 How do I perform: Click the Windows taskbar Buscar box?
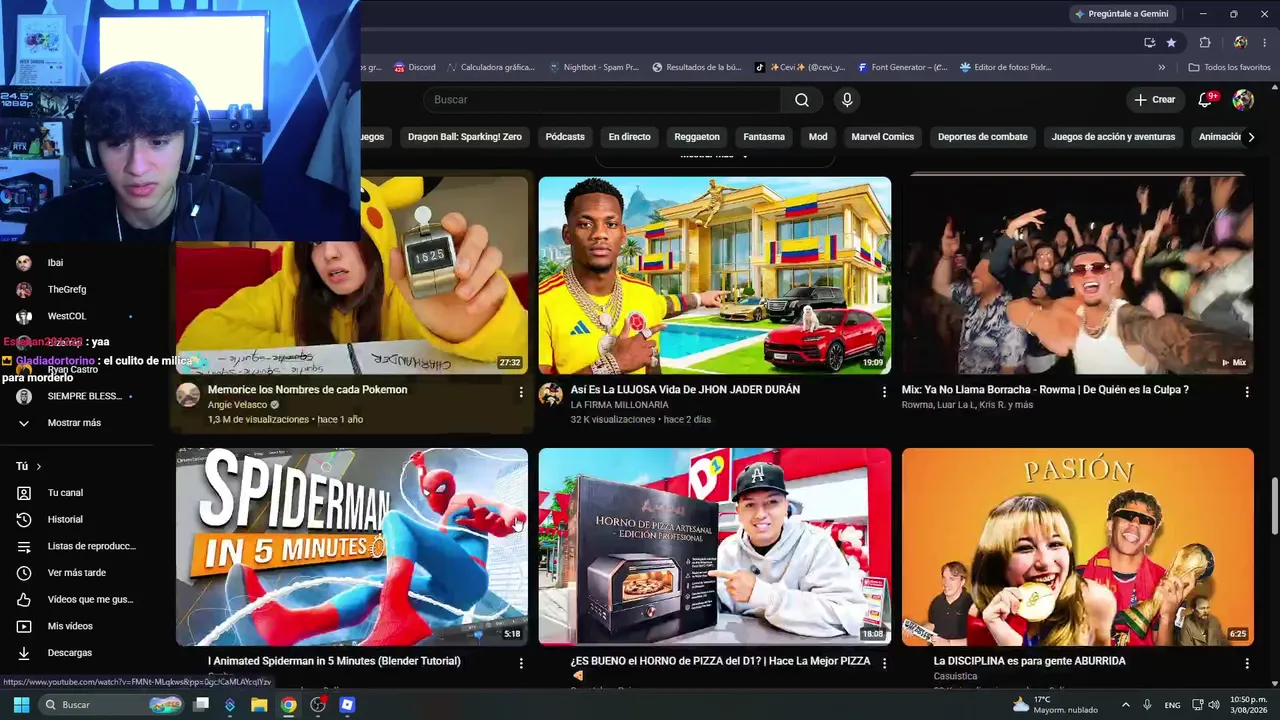[113, 705]
